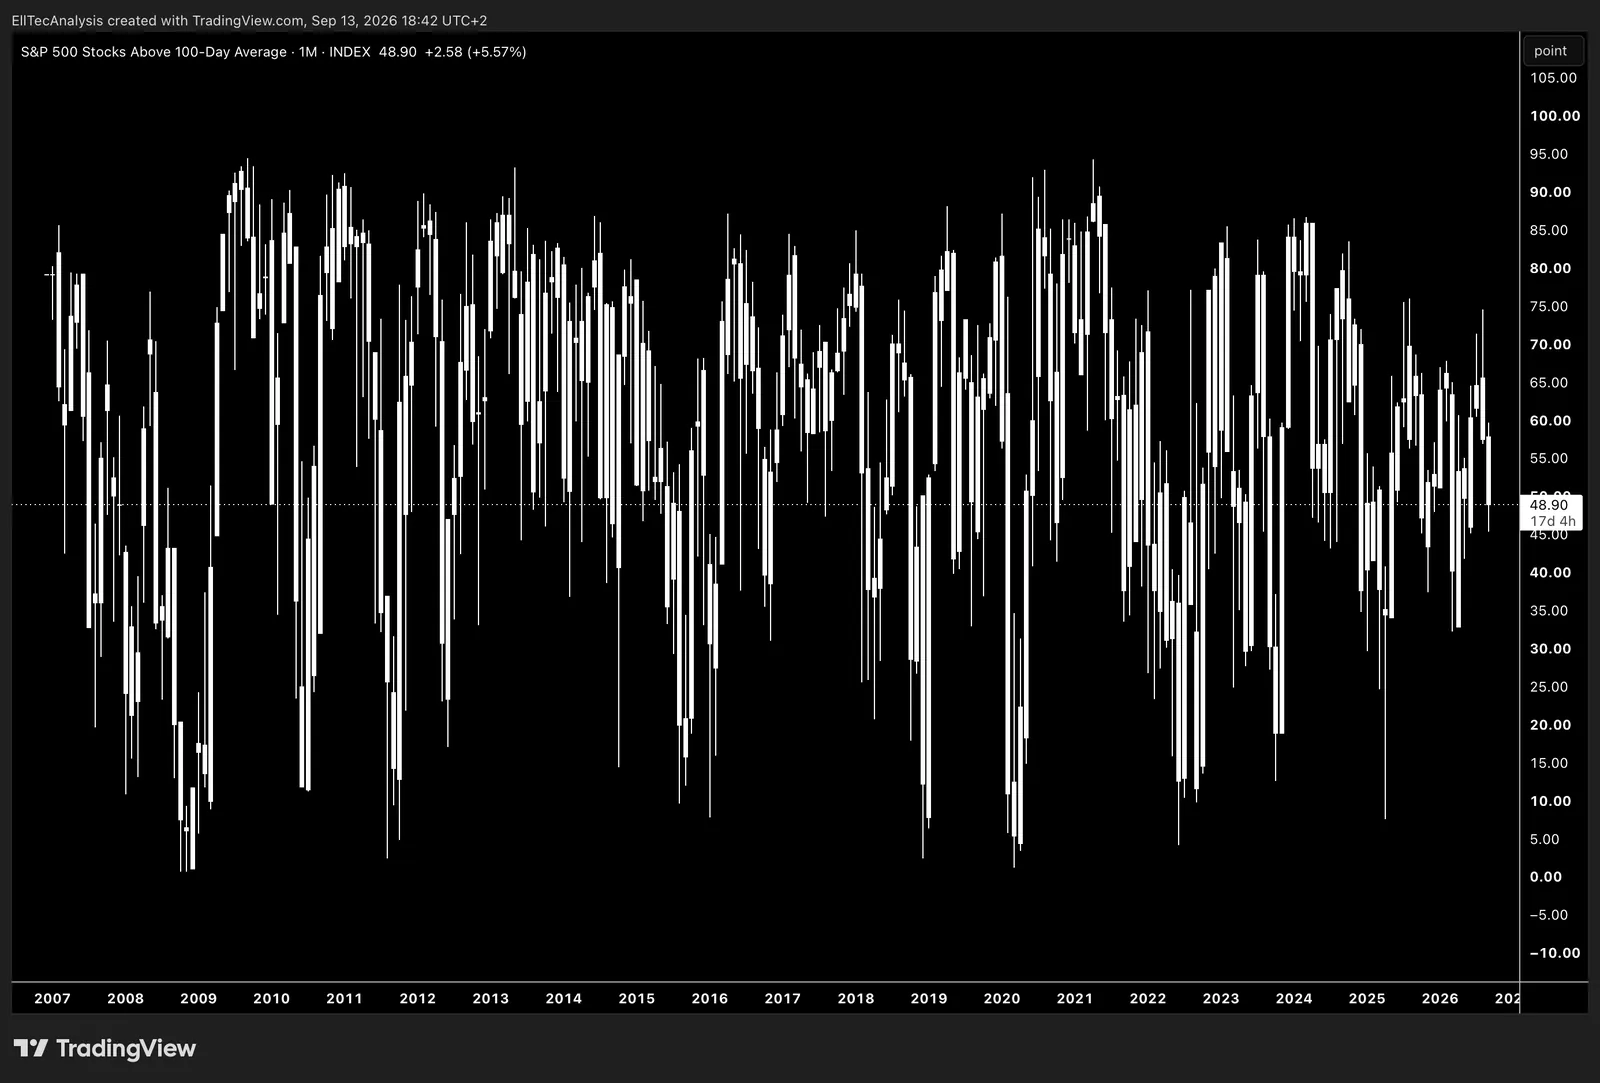The width and height of the screenshot is (1600, 1083).
Task: Click the "1M" interval in the chart title
Action: tap(308, 52)
